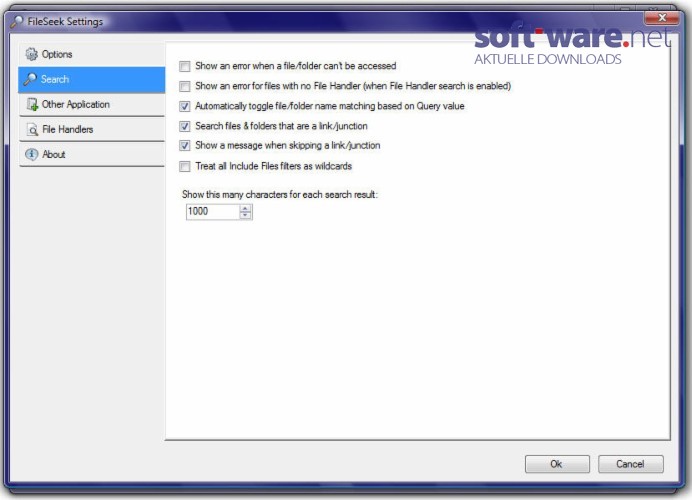Uncheck show message when skipping link/junction

coord(184,146)
